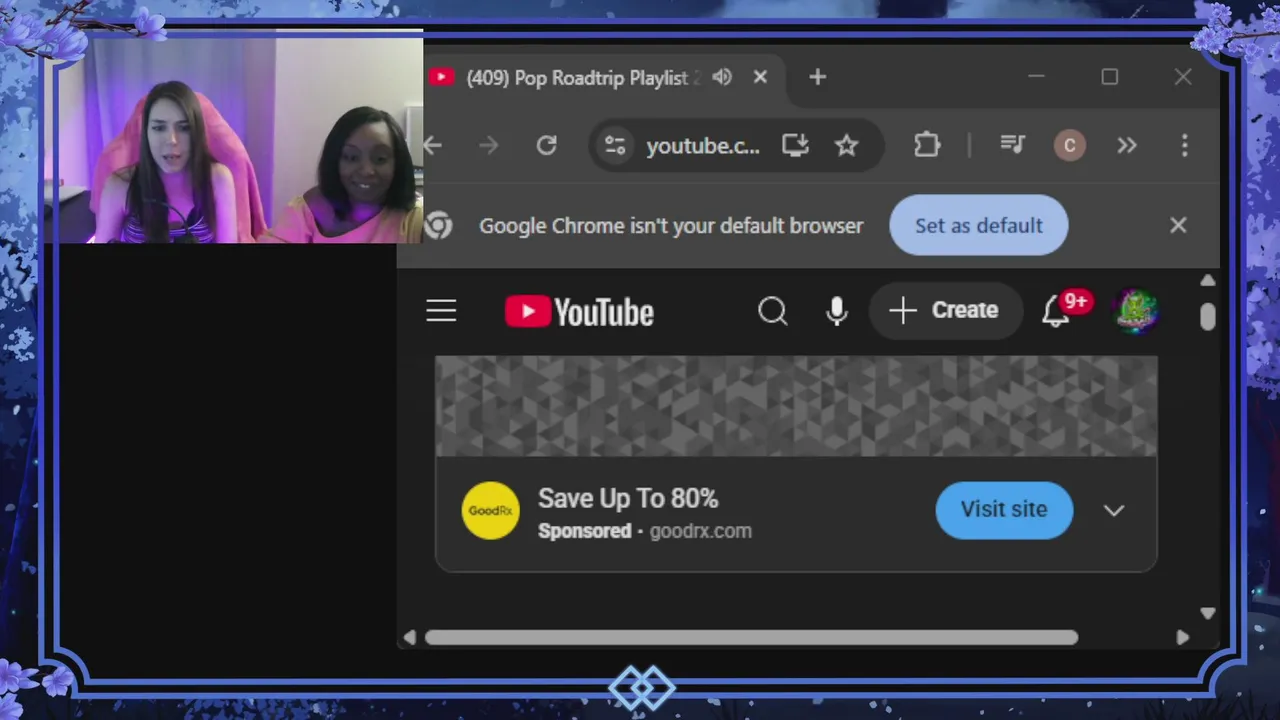Click the vertical scrollbar thumb
The height and width of the screenshot is (720, 1280).
[x=1207, y=316]
